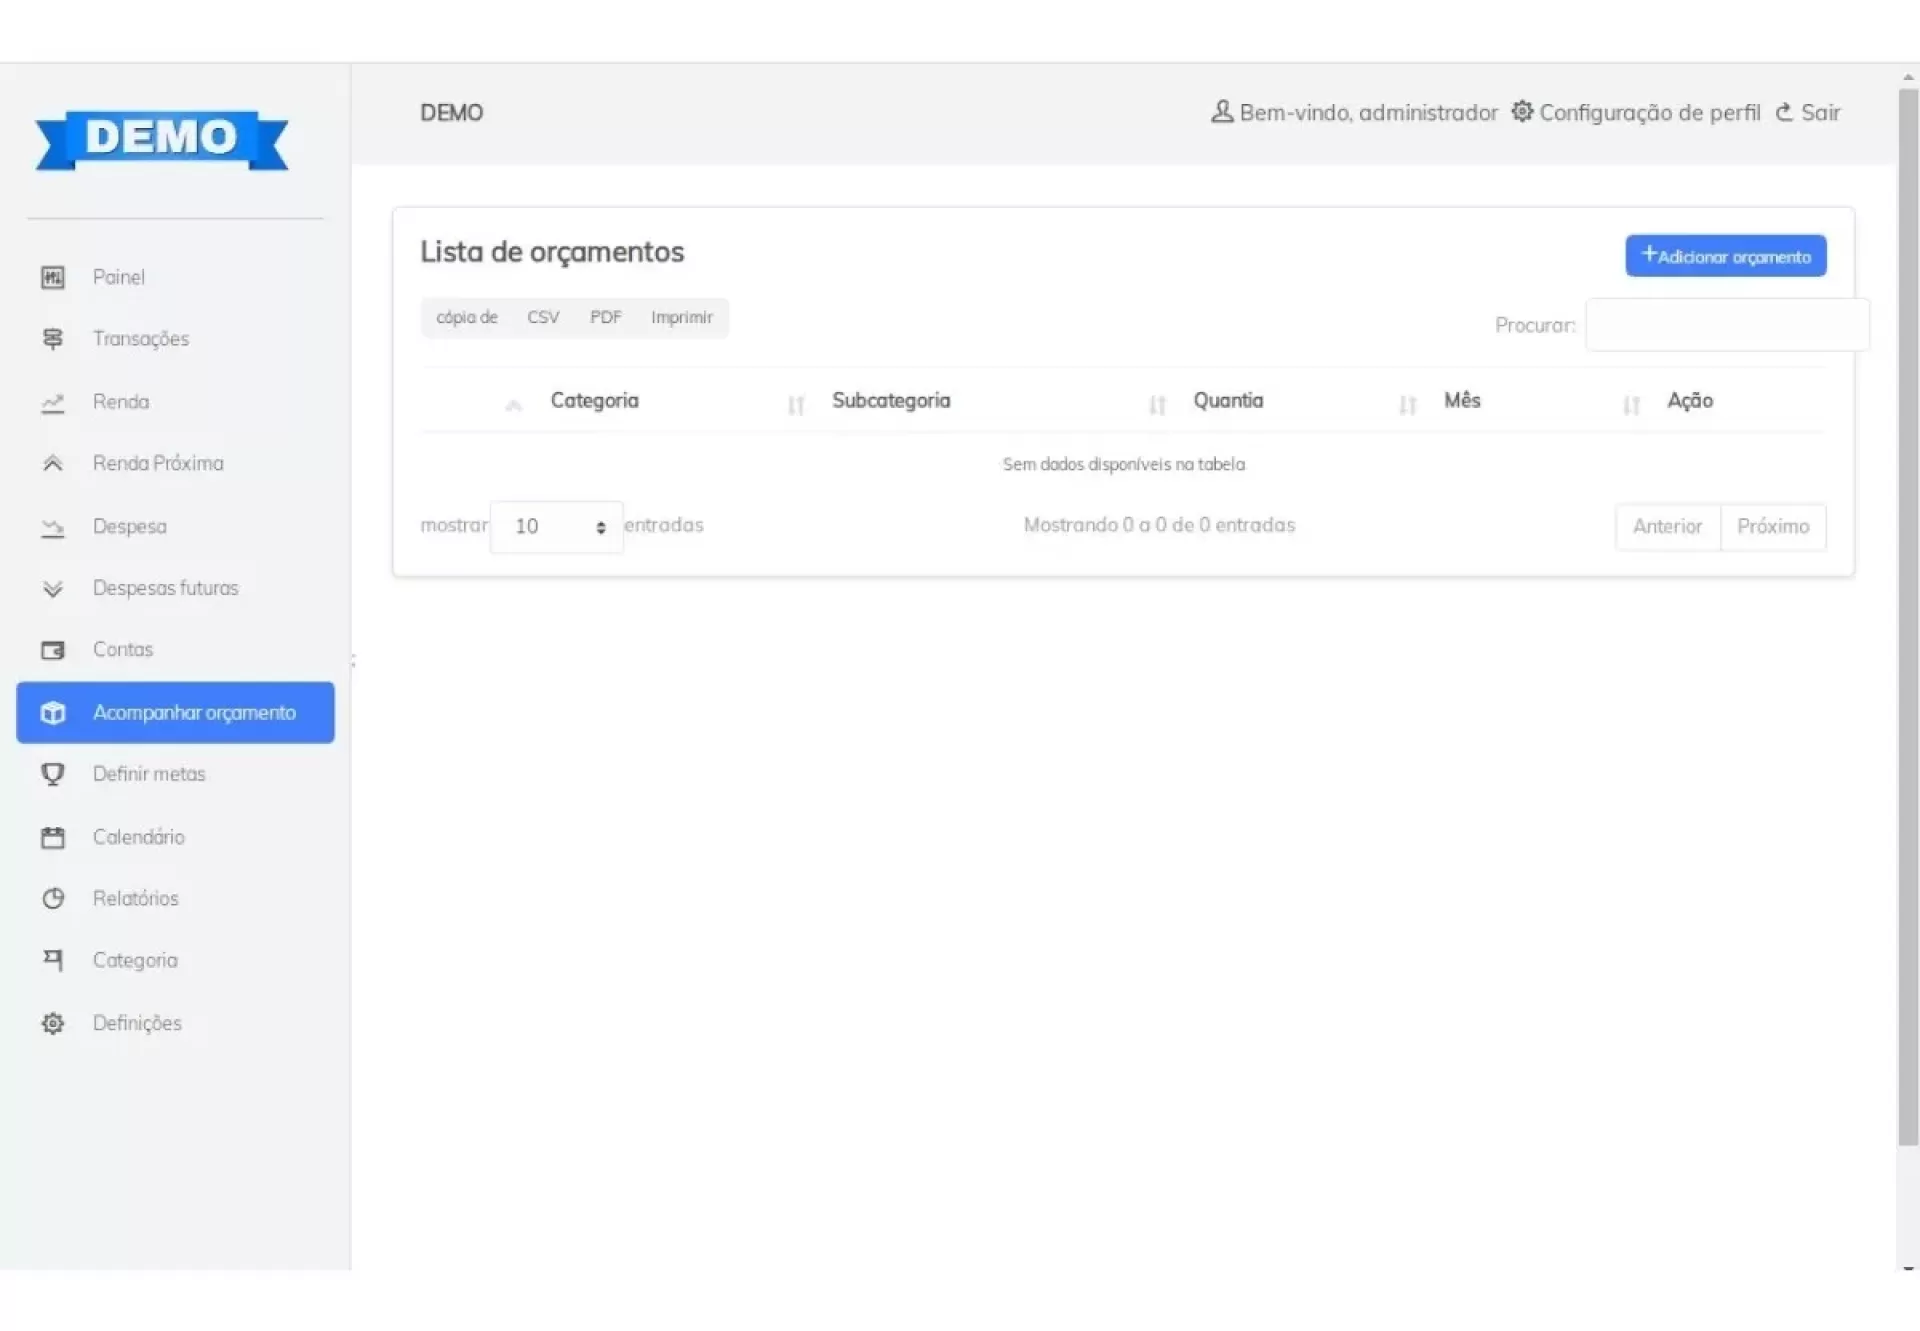Click into the Procurar search field

tap(1727, 325)
